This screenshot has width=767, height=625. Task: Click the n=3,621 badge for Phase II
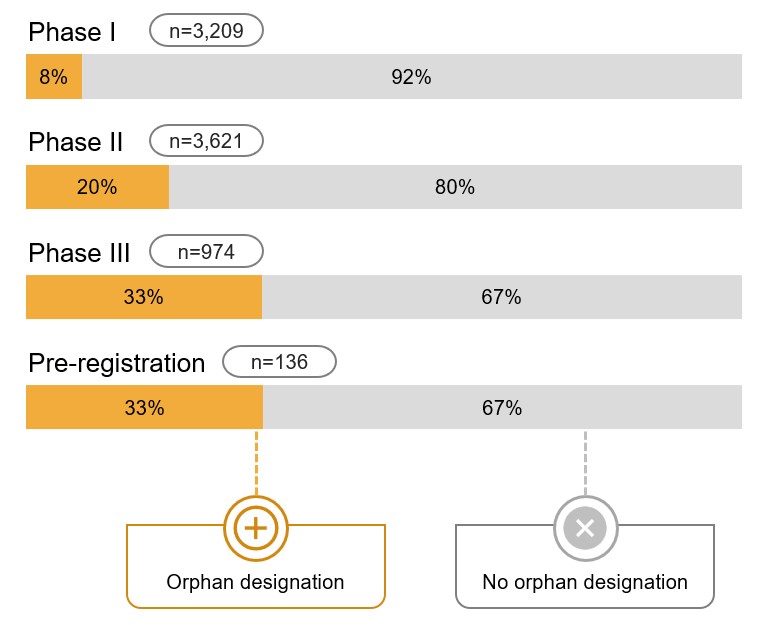point(206,141)
